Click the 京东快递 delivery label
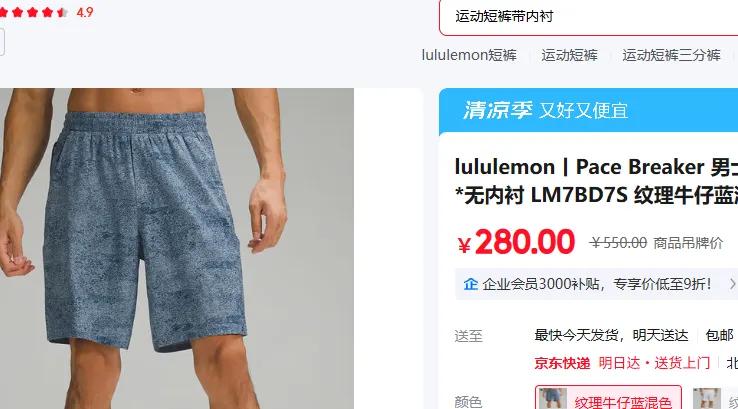 (x=562, y=363)
